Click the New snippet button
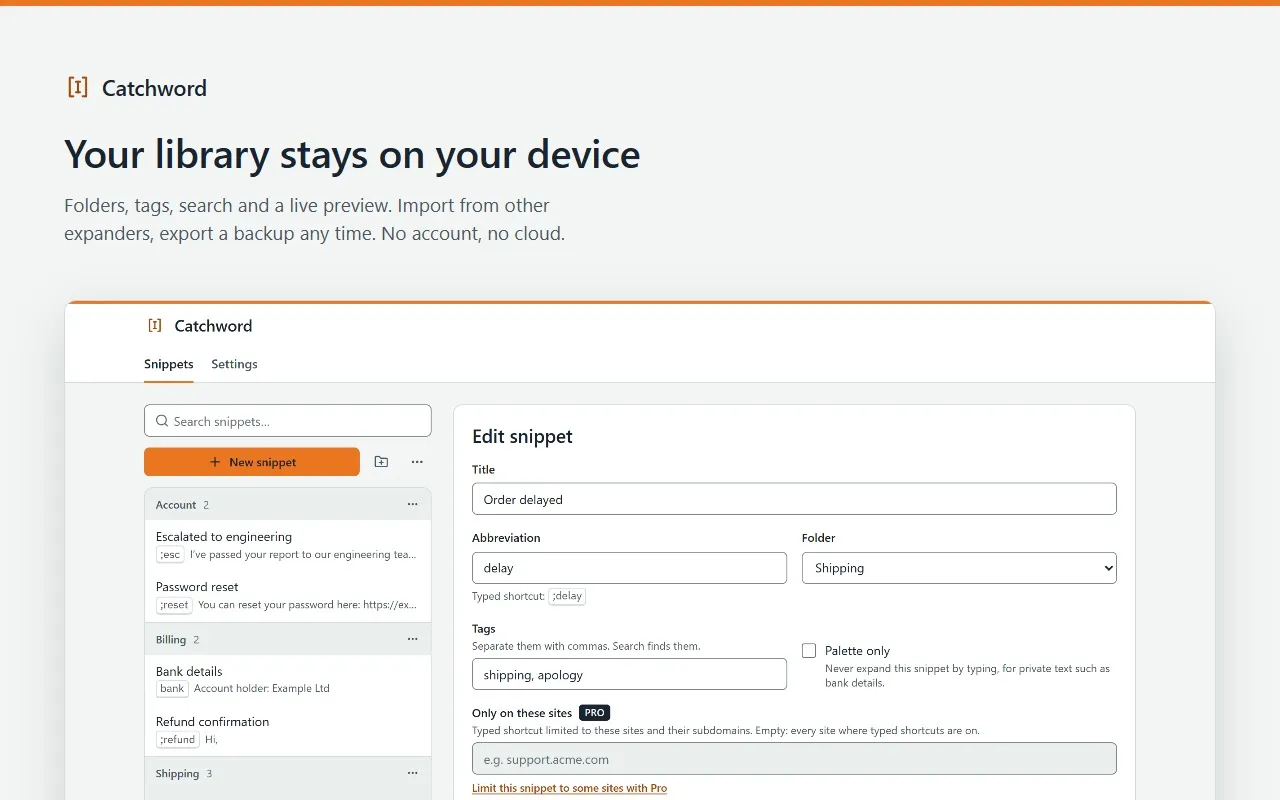Viewport: 1280px width, 800px height. point(252,462)
